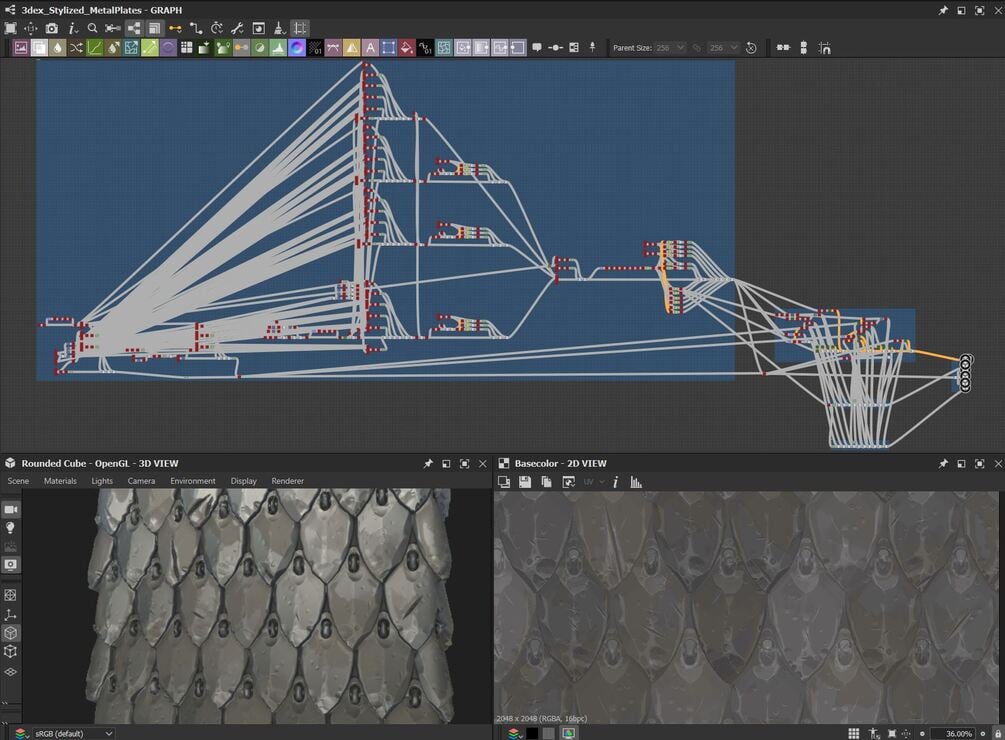Image resolution: width=1005 pixels, height=740 pixels.
Task: Open the Renderer menu in 3D view
Action: click(287, 481)
